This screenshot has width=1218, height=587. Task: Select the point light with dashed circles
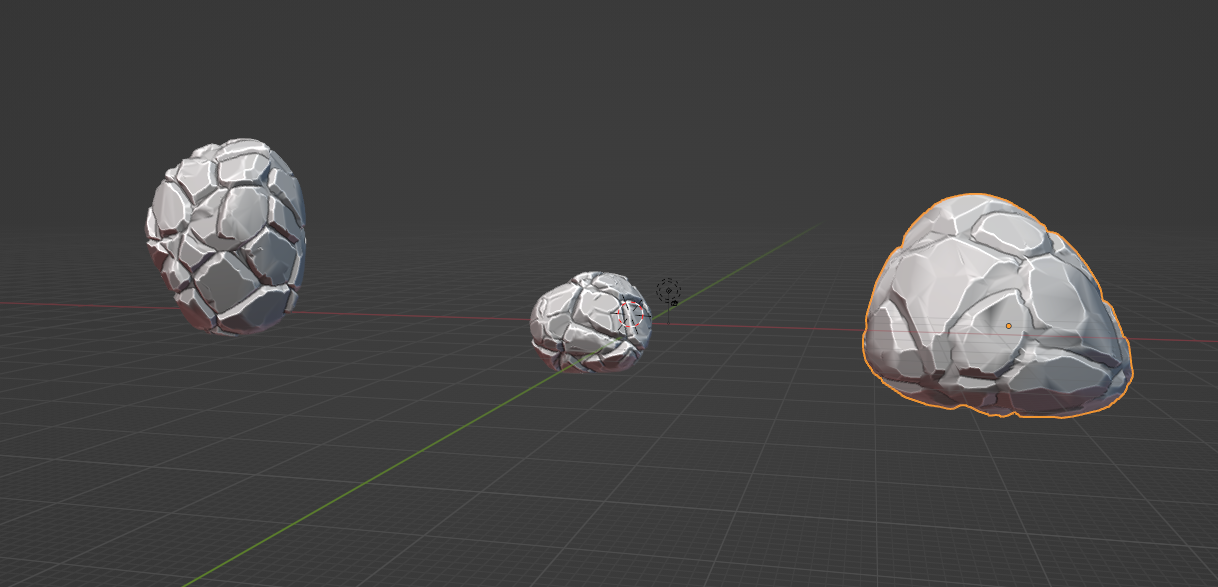click(x=668, y=291)
